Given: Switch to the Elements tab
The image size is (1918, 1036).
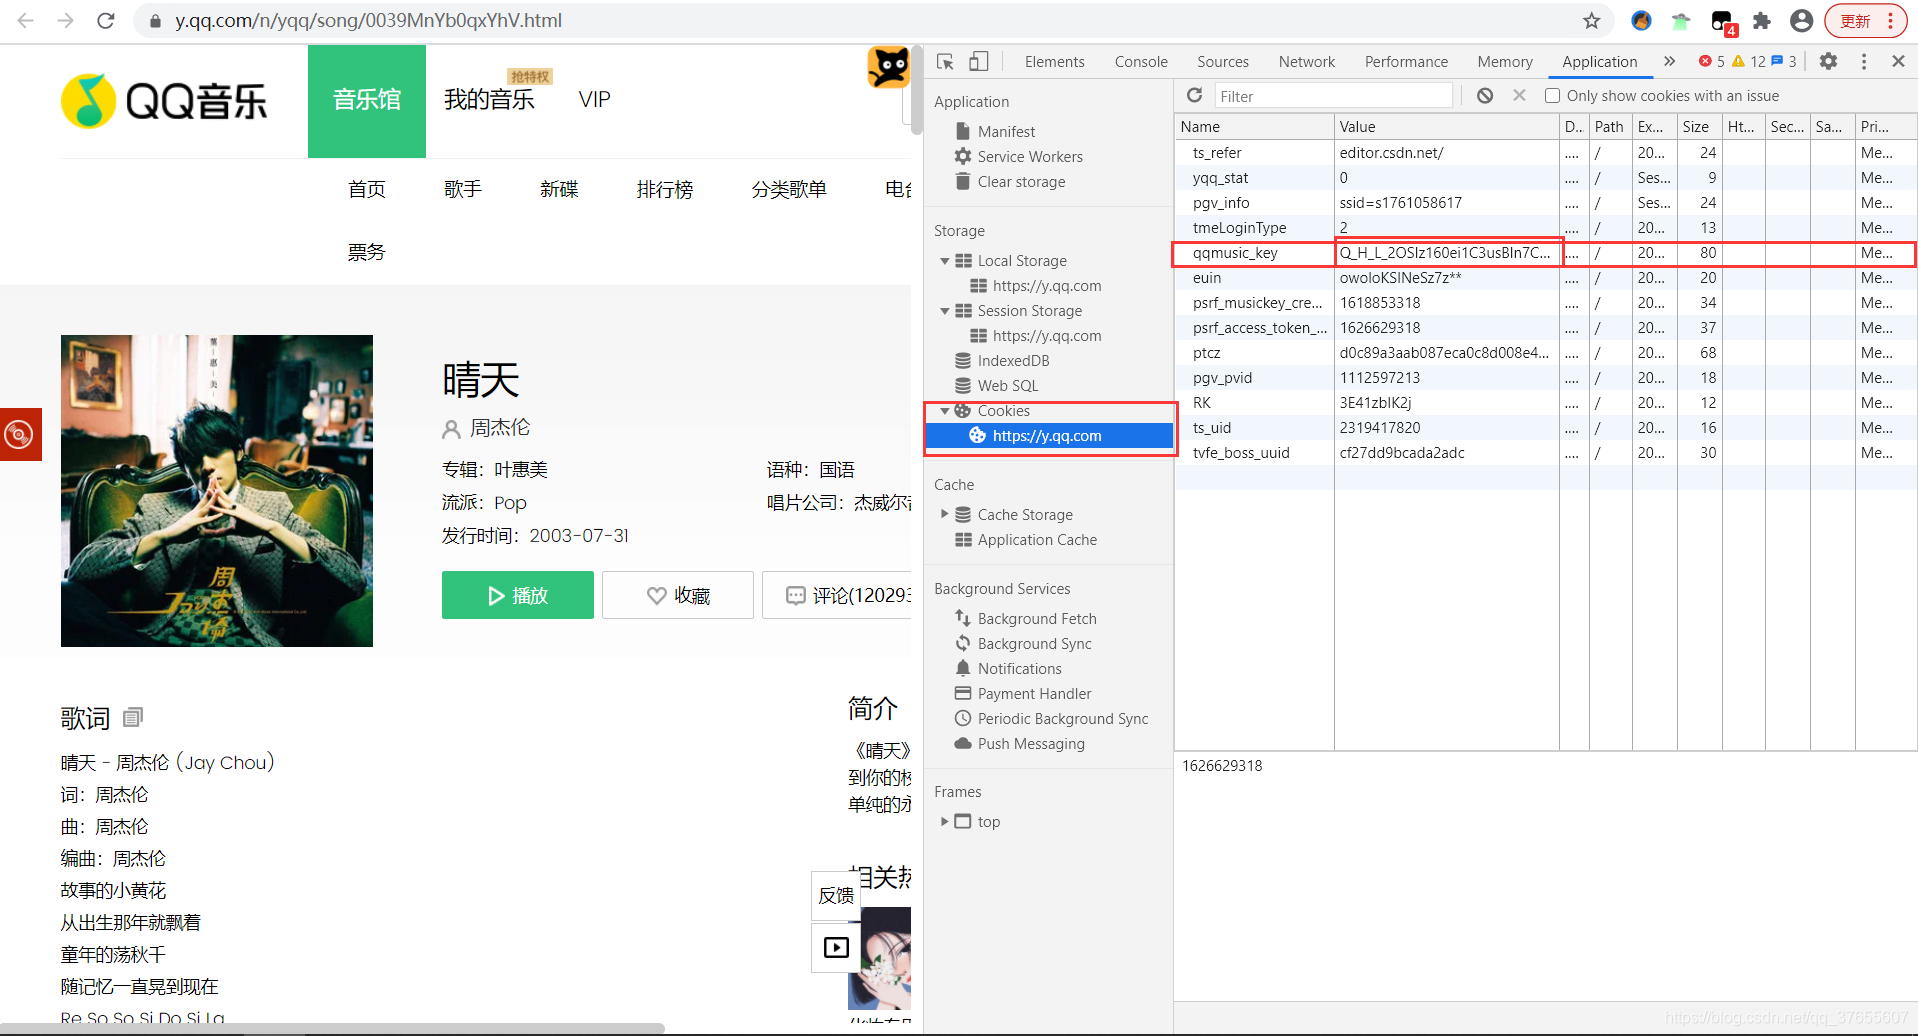Looking at the screenshot, I should pyautogui.click(x=1054, y=61).
